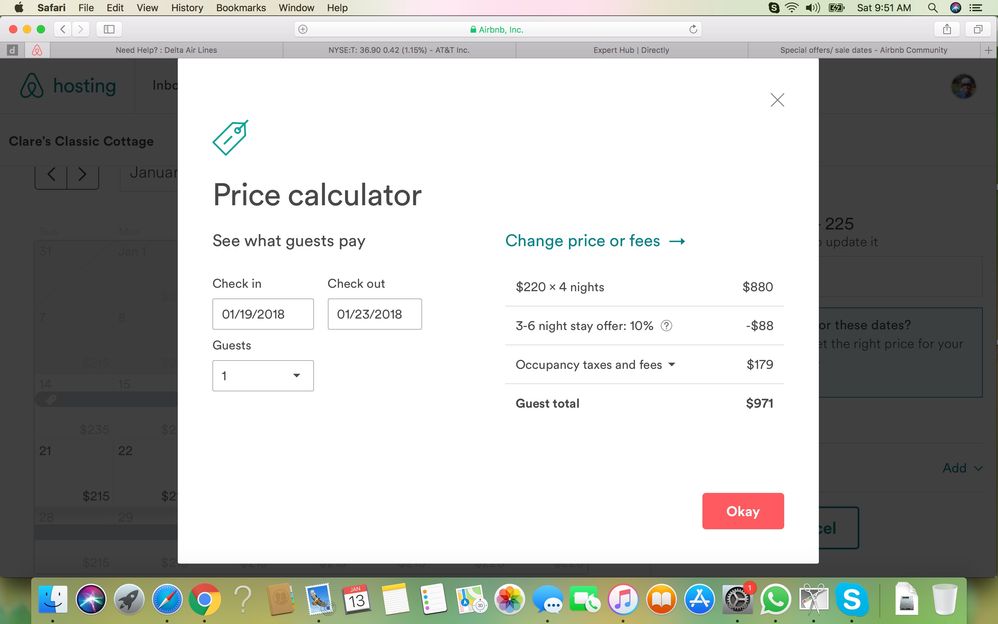Switch to the Expert Hub | Directly tab

[x=632, y=50]
